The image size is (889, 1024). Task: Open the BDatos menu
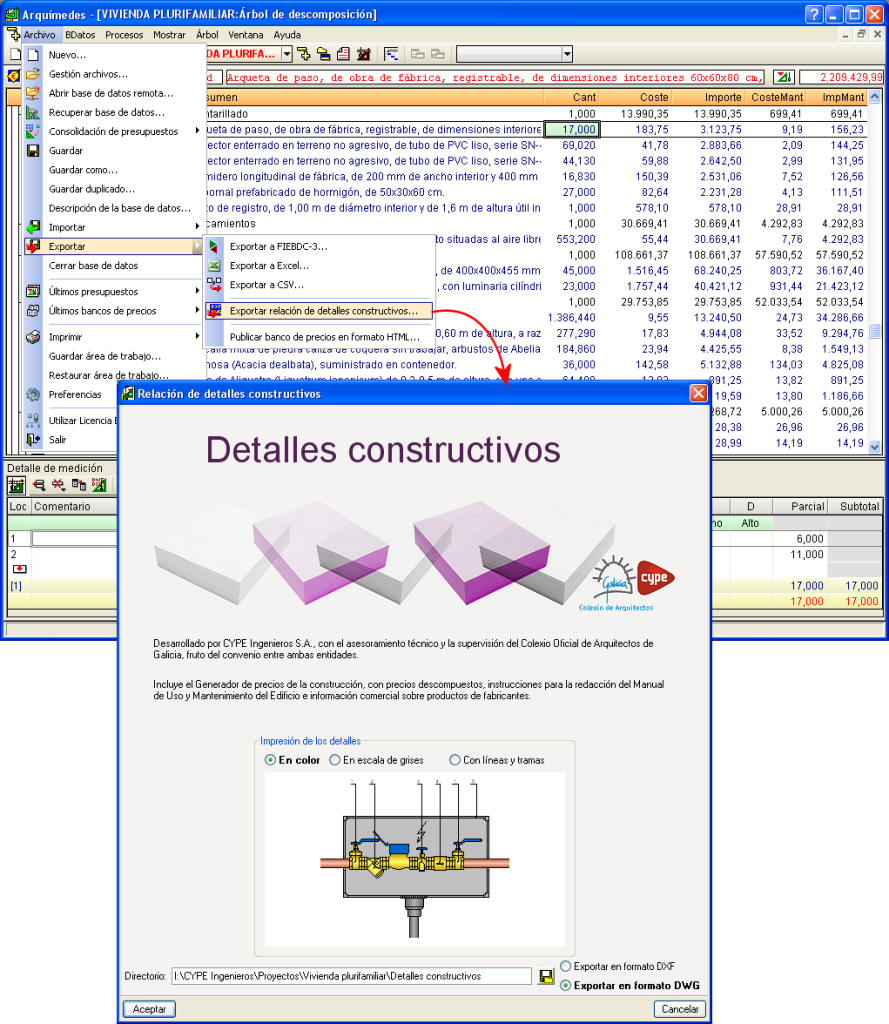point(80,35)
